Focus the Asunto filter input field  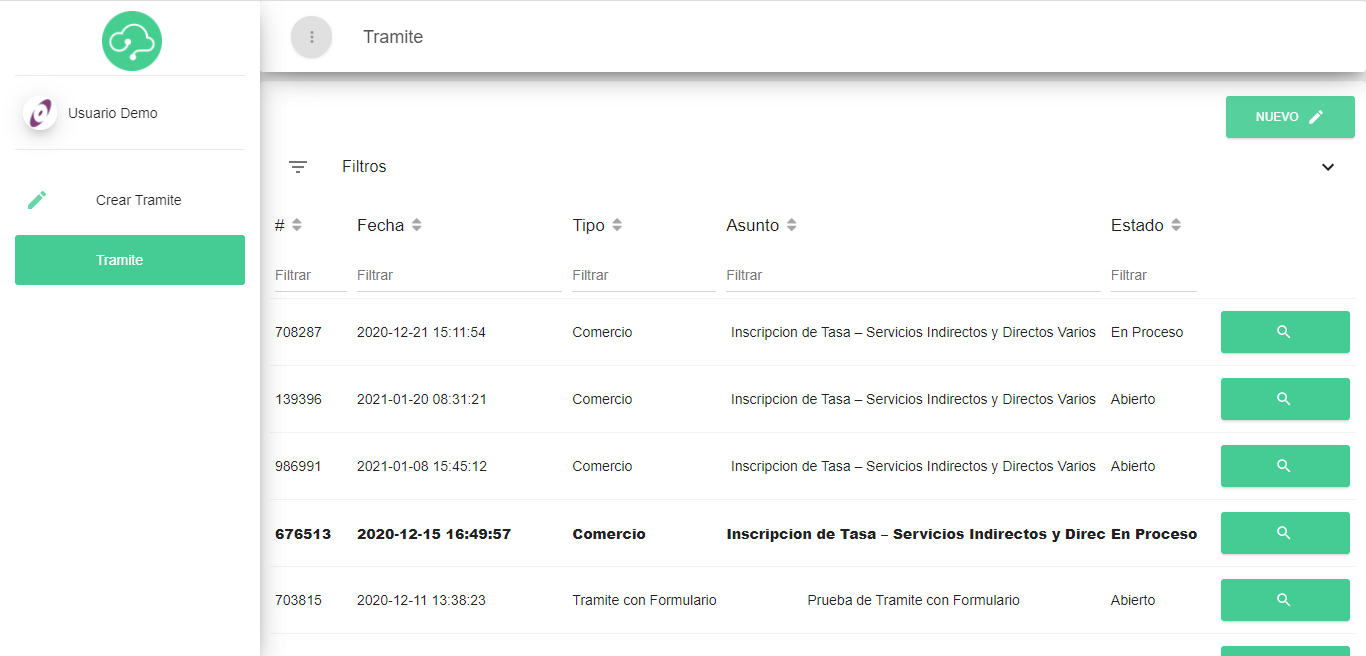(912, 275)
